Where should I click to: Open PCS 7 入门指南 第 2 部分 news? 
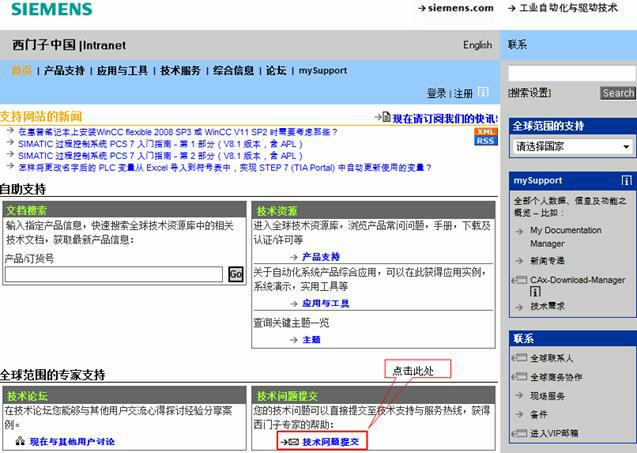160,156
